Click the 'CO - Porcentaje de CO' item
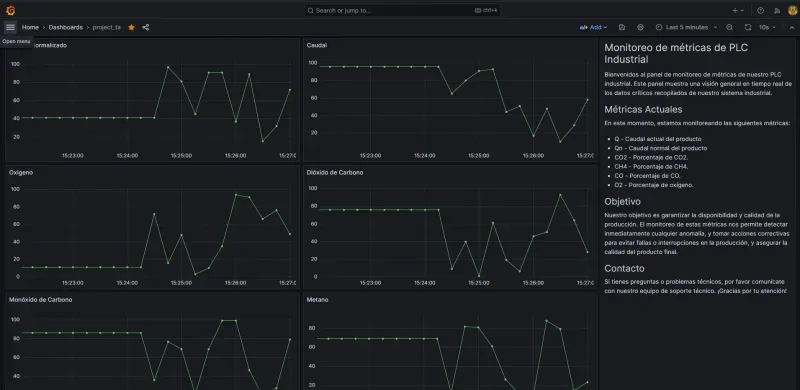800x390 pixels. click(x=647, y=176)
